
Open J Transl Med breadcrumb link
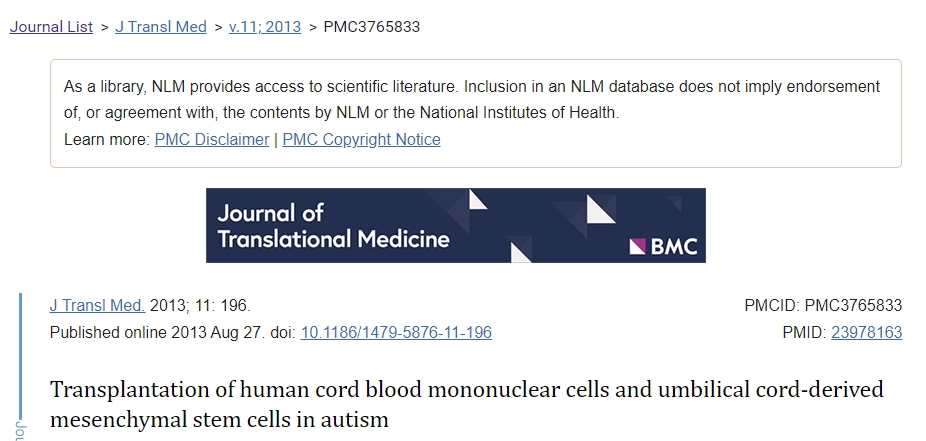(161, 27)
